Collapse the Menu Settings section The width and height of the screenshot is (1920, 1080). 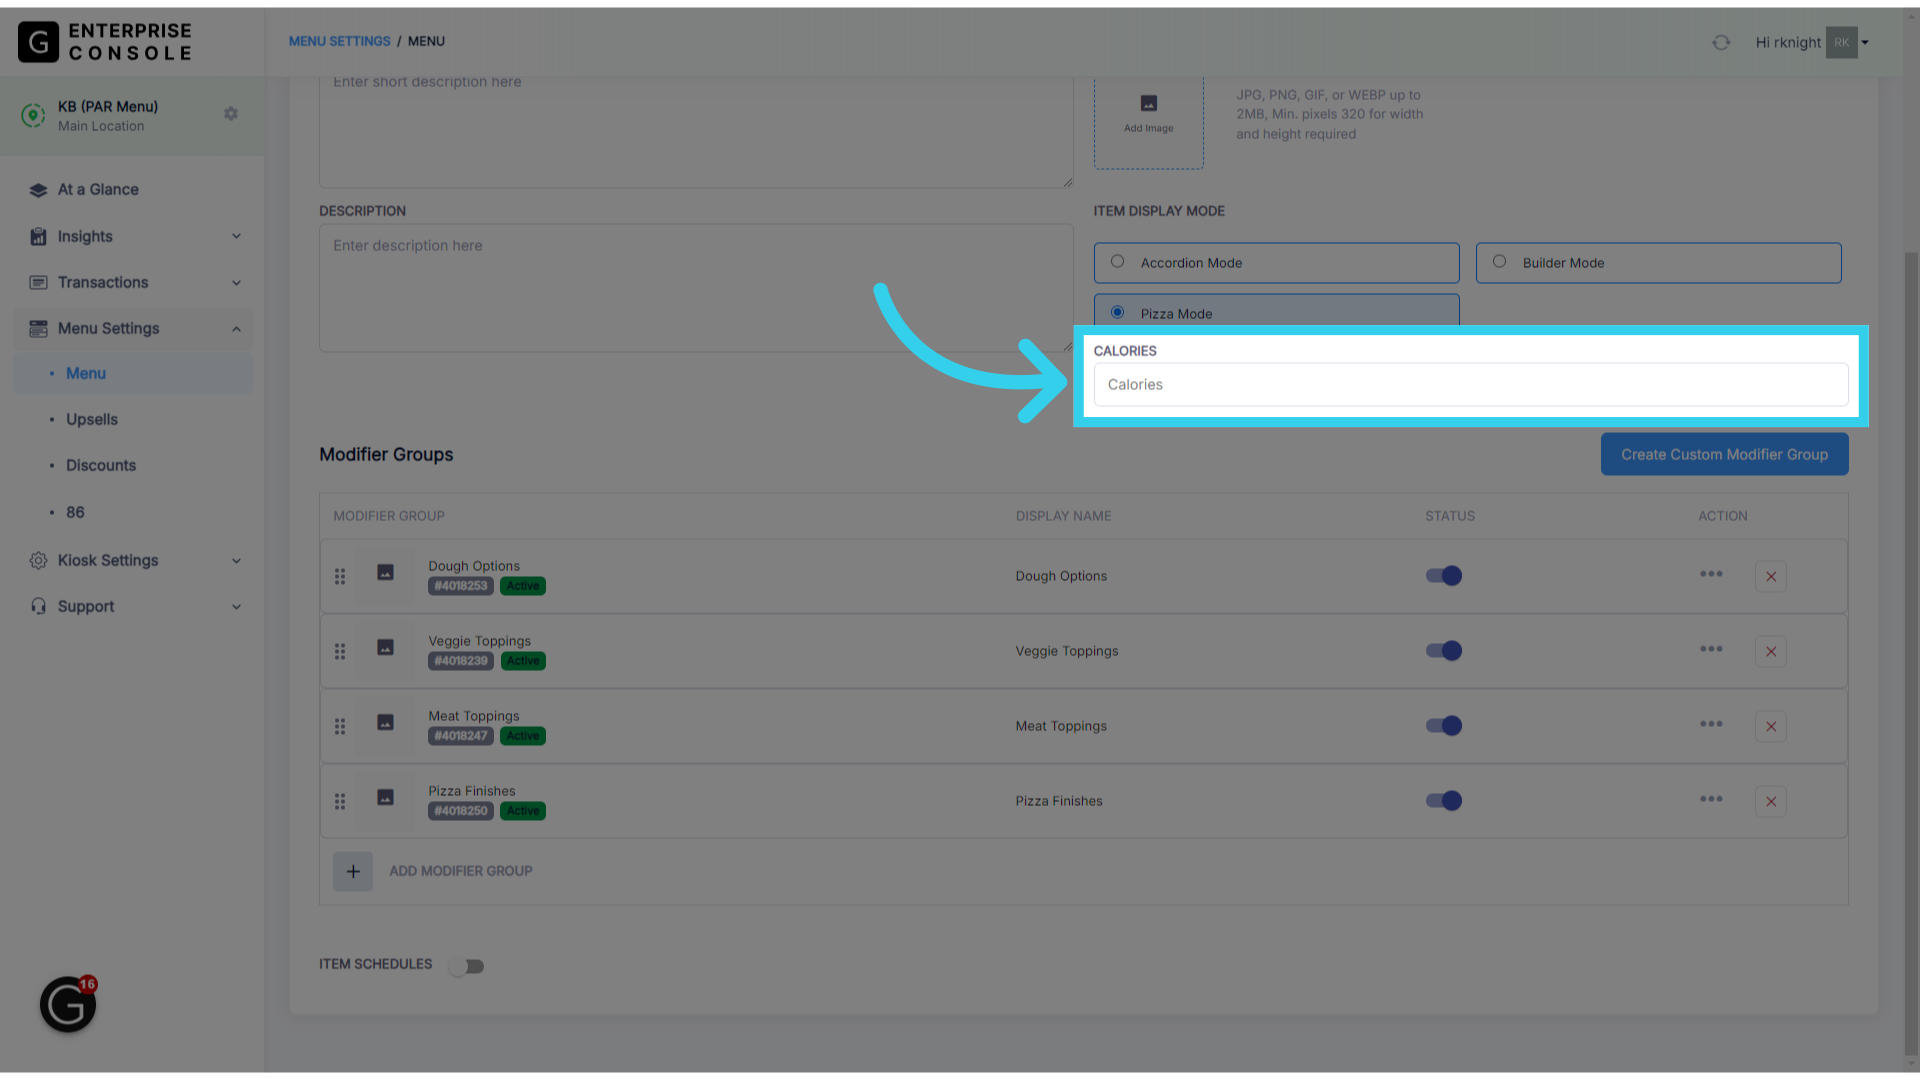coord(236,328)
